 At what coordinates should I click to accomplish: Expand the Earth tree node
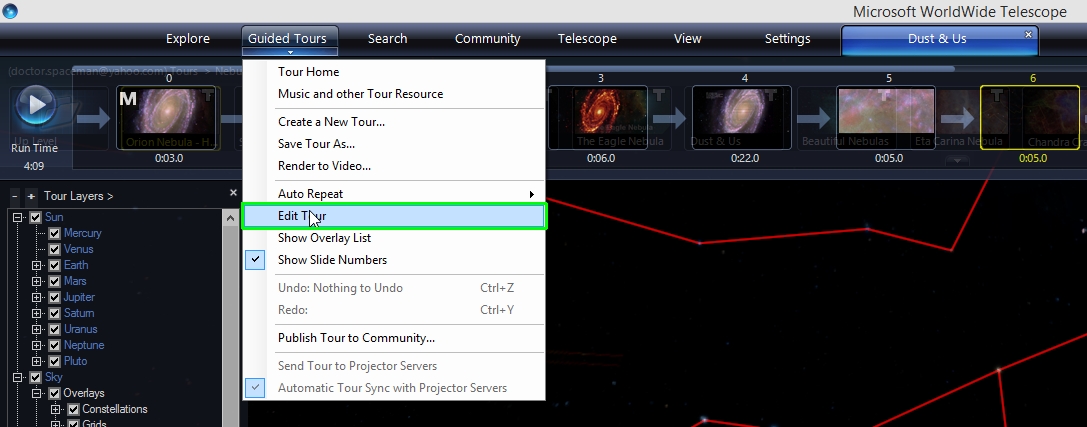[37, 265]
